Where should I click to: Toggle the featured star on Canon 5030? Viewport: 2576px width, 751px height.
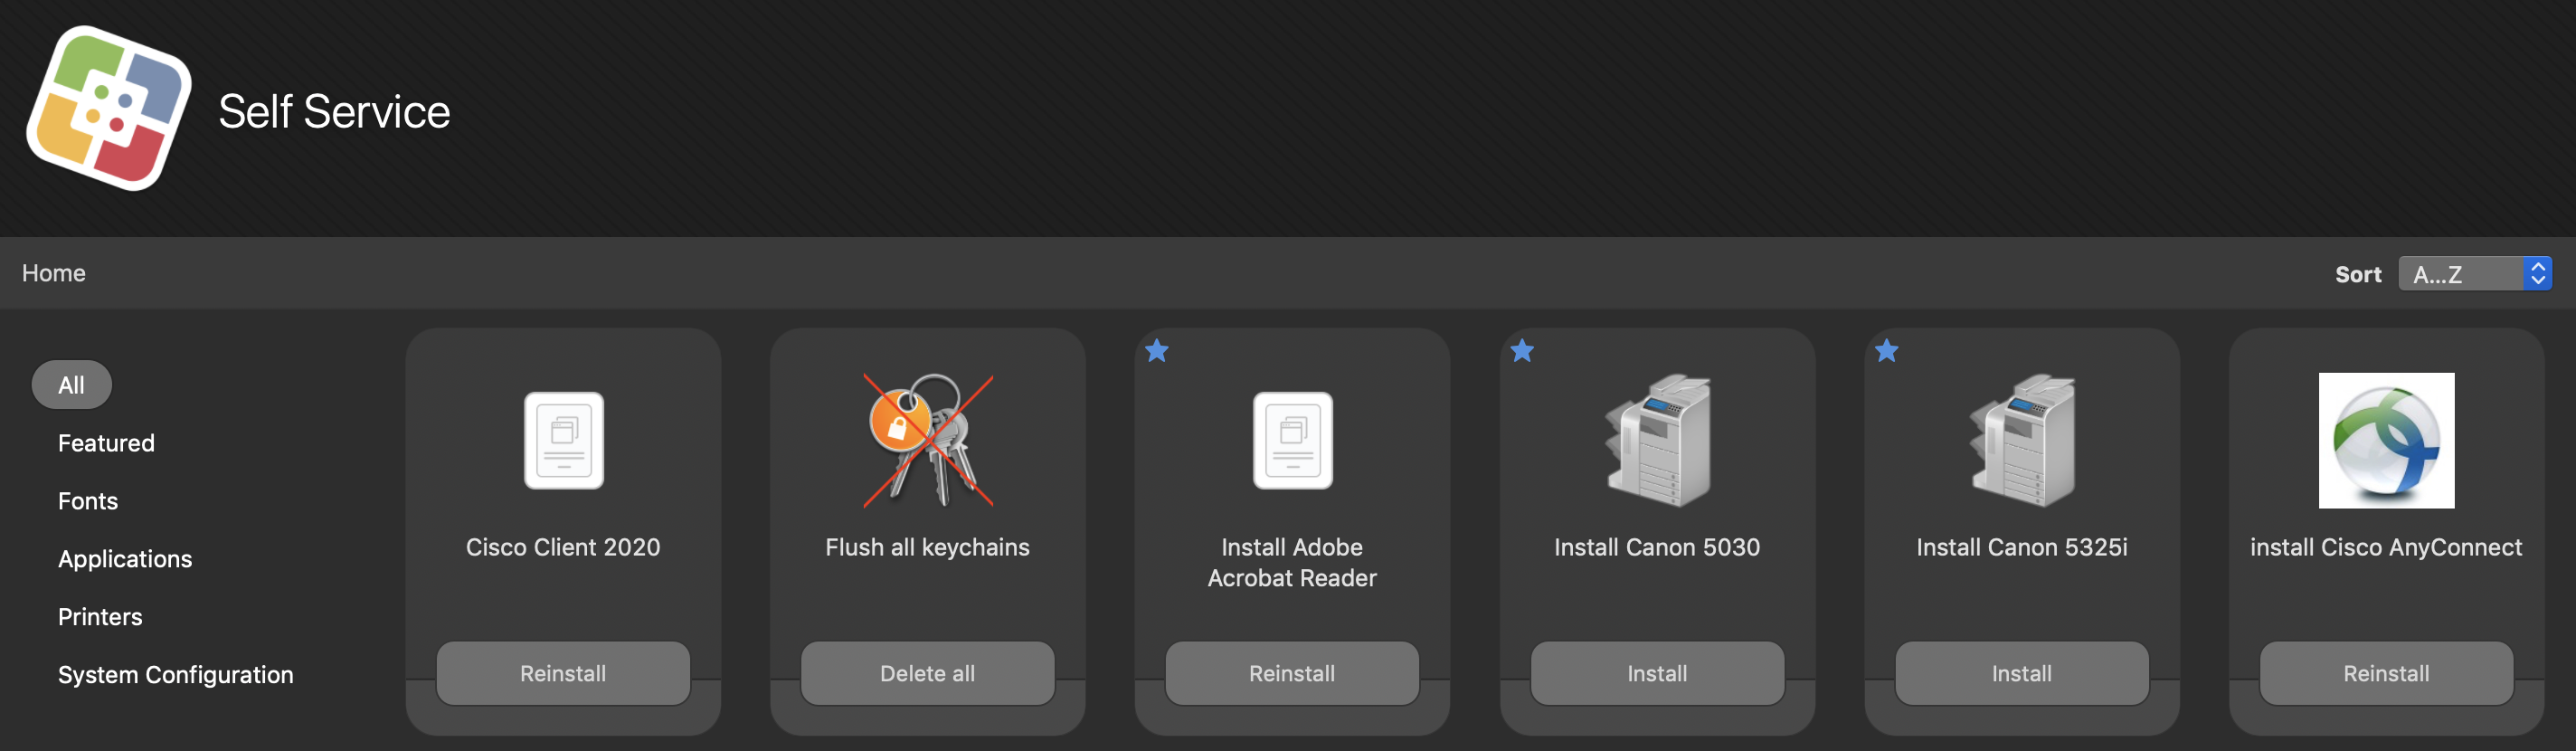(1522, 351)
